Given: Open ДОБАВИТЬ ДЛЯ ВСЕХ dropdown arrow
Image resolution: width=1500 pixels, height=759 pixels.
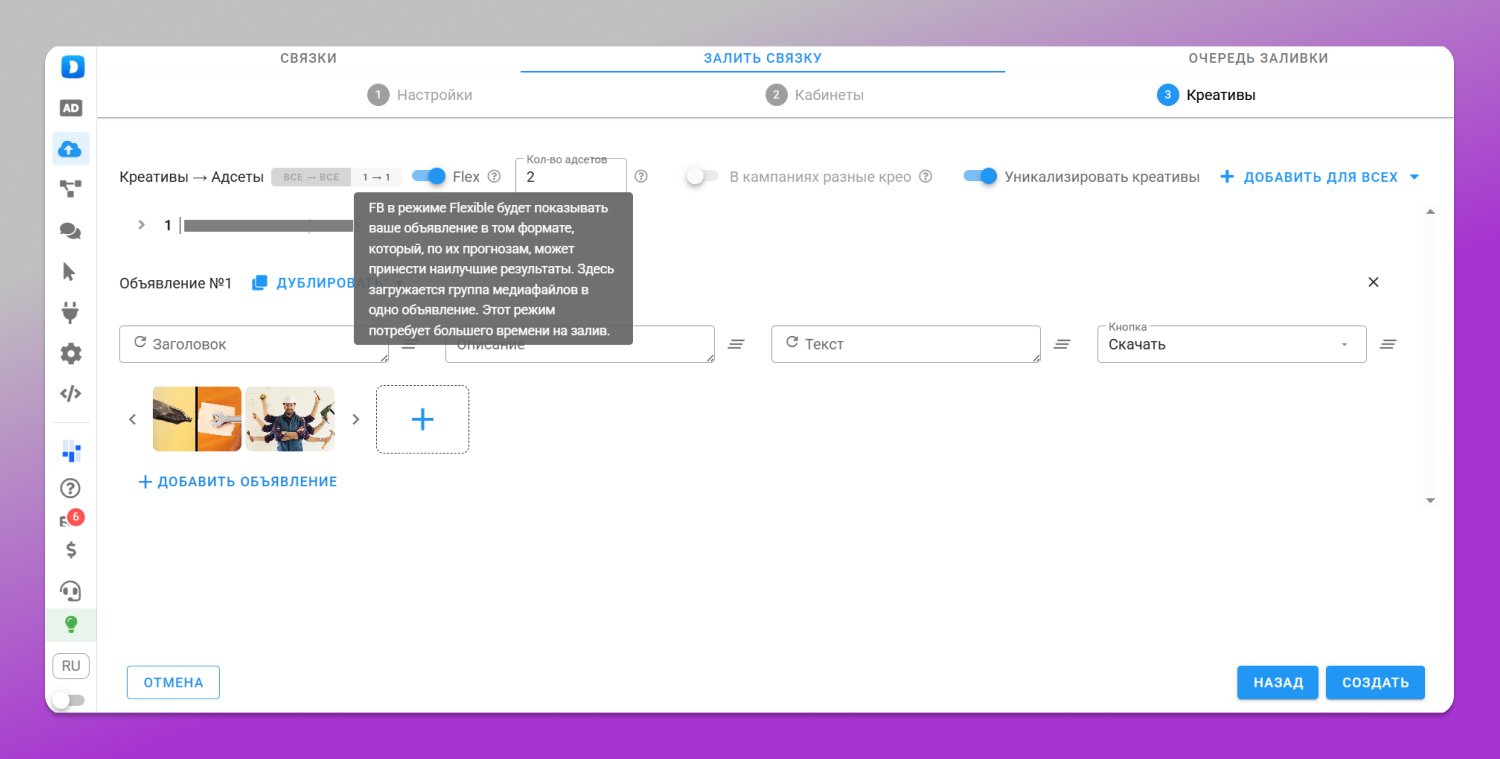Looking at the screenshot, I should pos(1414,177).
